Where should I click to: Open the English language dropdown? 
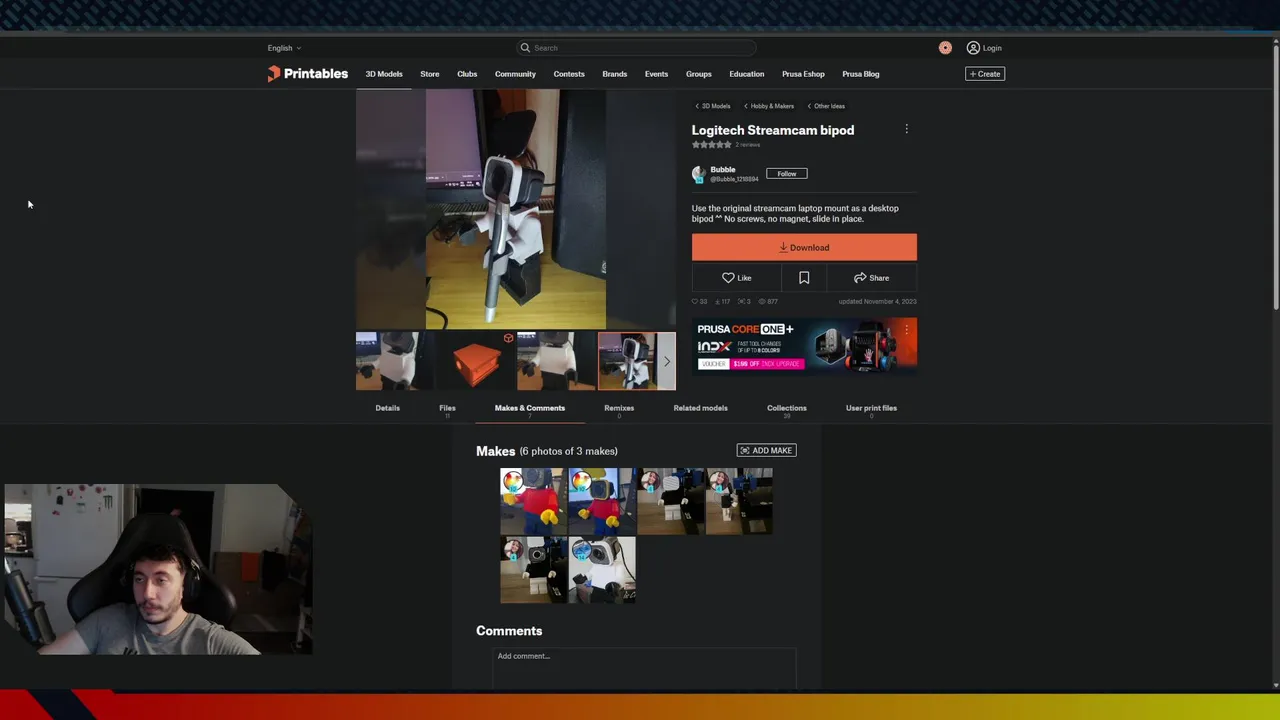pyautogui.click(x=284, y=48)
